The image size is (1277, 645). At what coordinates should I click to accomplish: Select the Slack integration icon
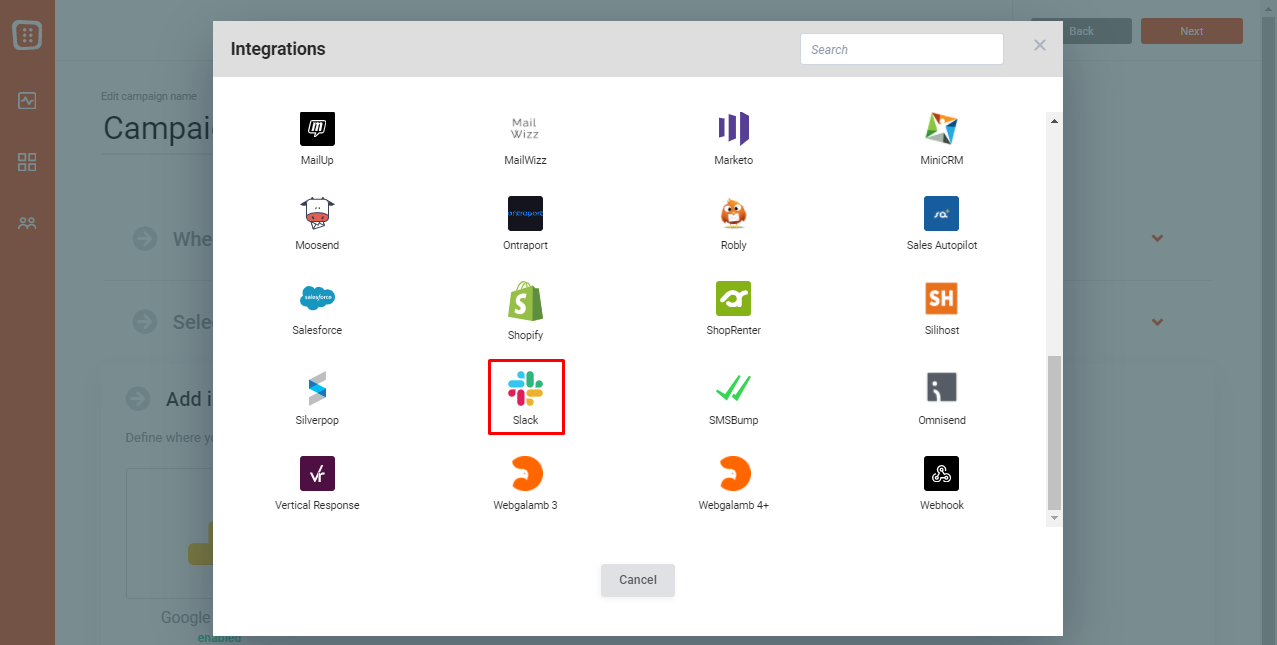[x=525, y=388]
